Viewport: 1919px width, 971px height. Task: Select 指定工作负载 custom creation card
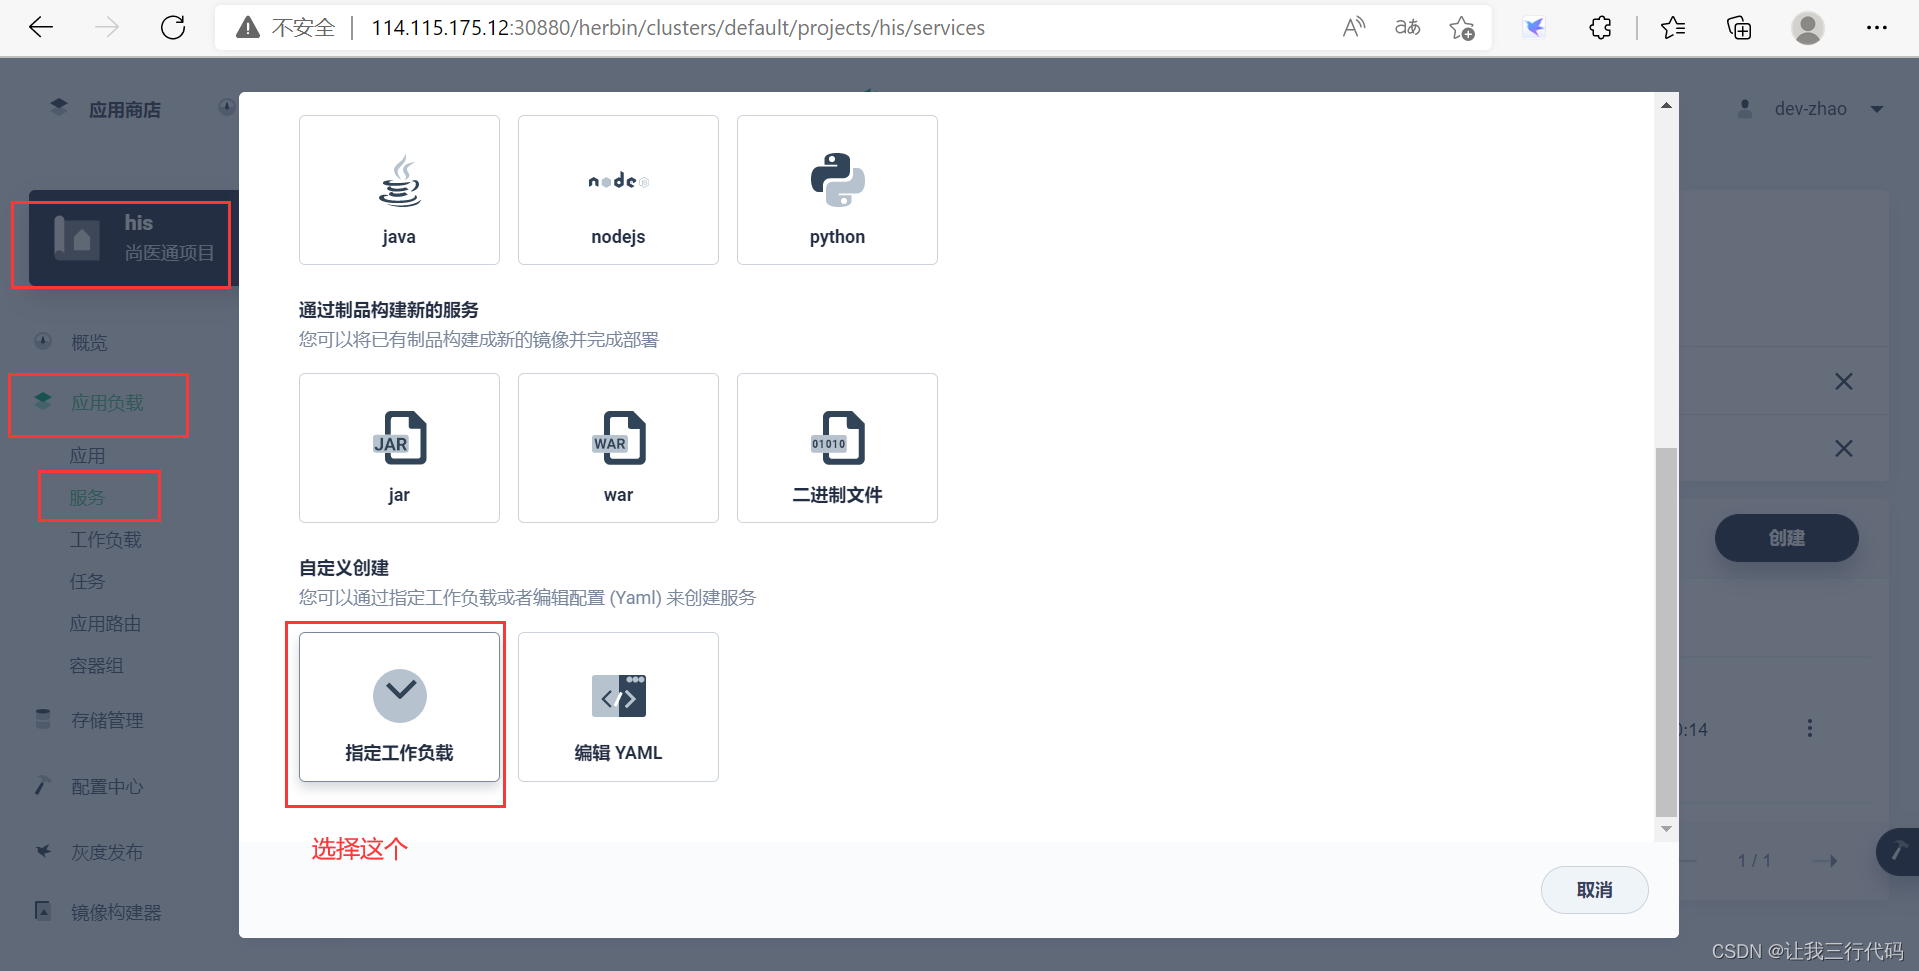(x=399, y=707)
